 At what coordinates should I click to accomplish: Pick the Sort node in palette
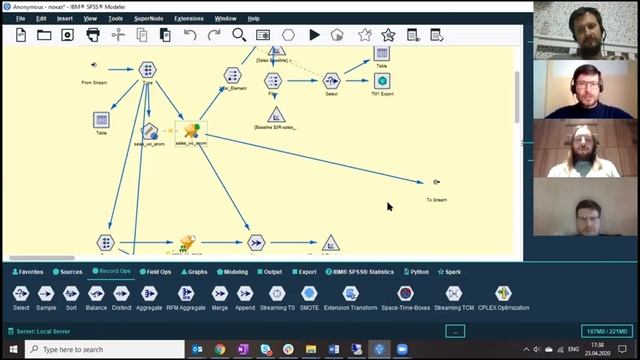(71, 298)
